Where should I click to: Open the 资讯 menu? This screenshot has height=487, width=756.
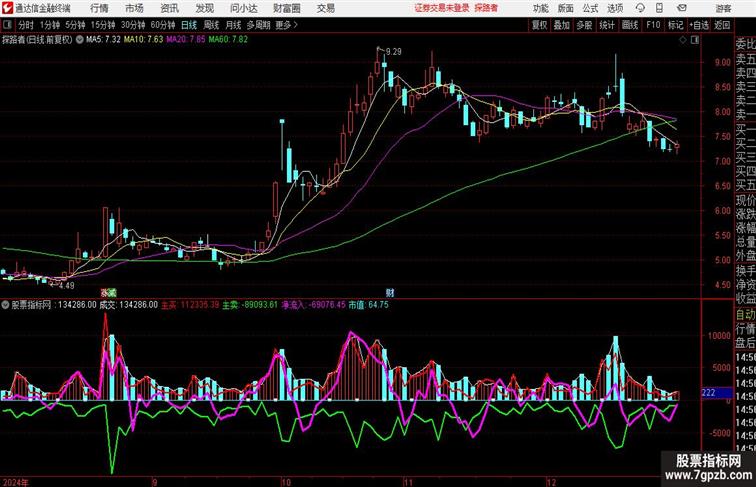click(x=169, y=8)
